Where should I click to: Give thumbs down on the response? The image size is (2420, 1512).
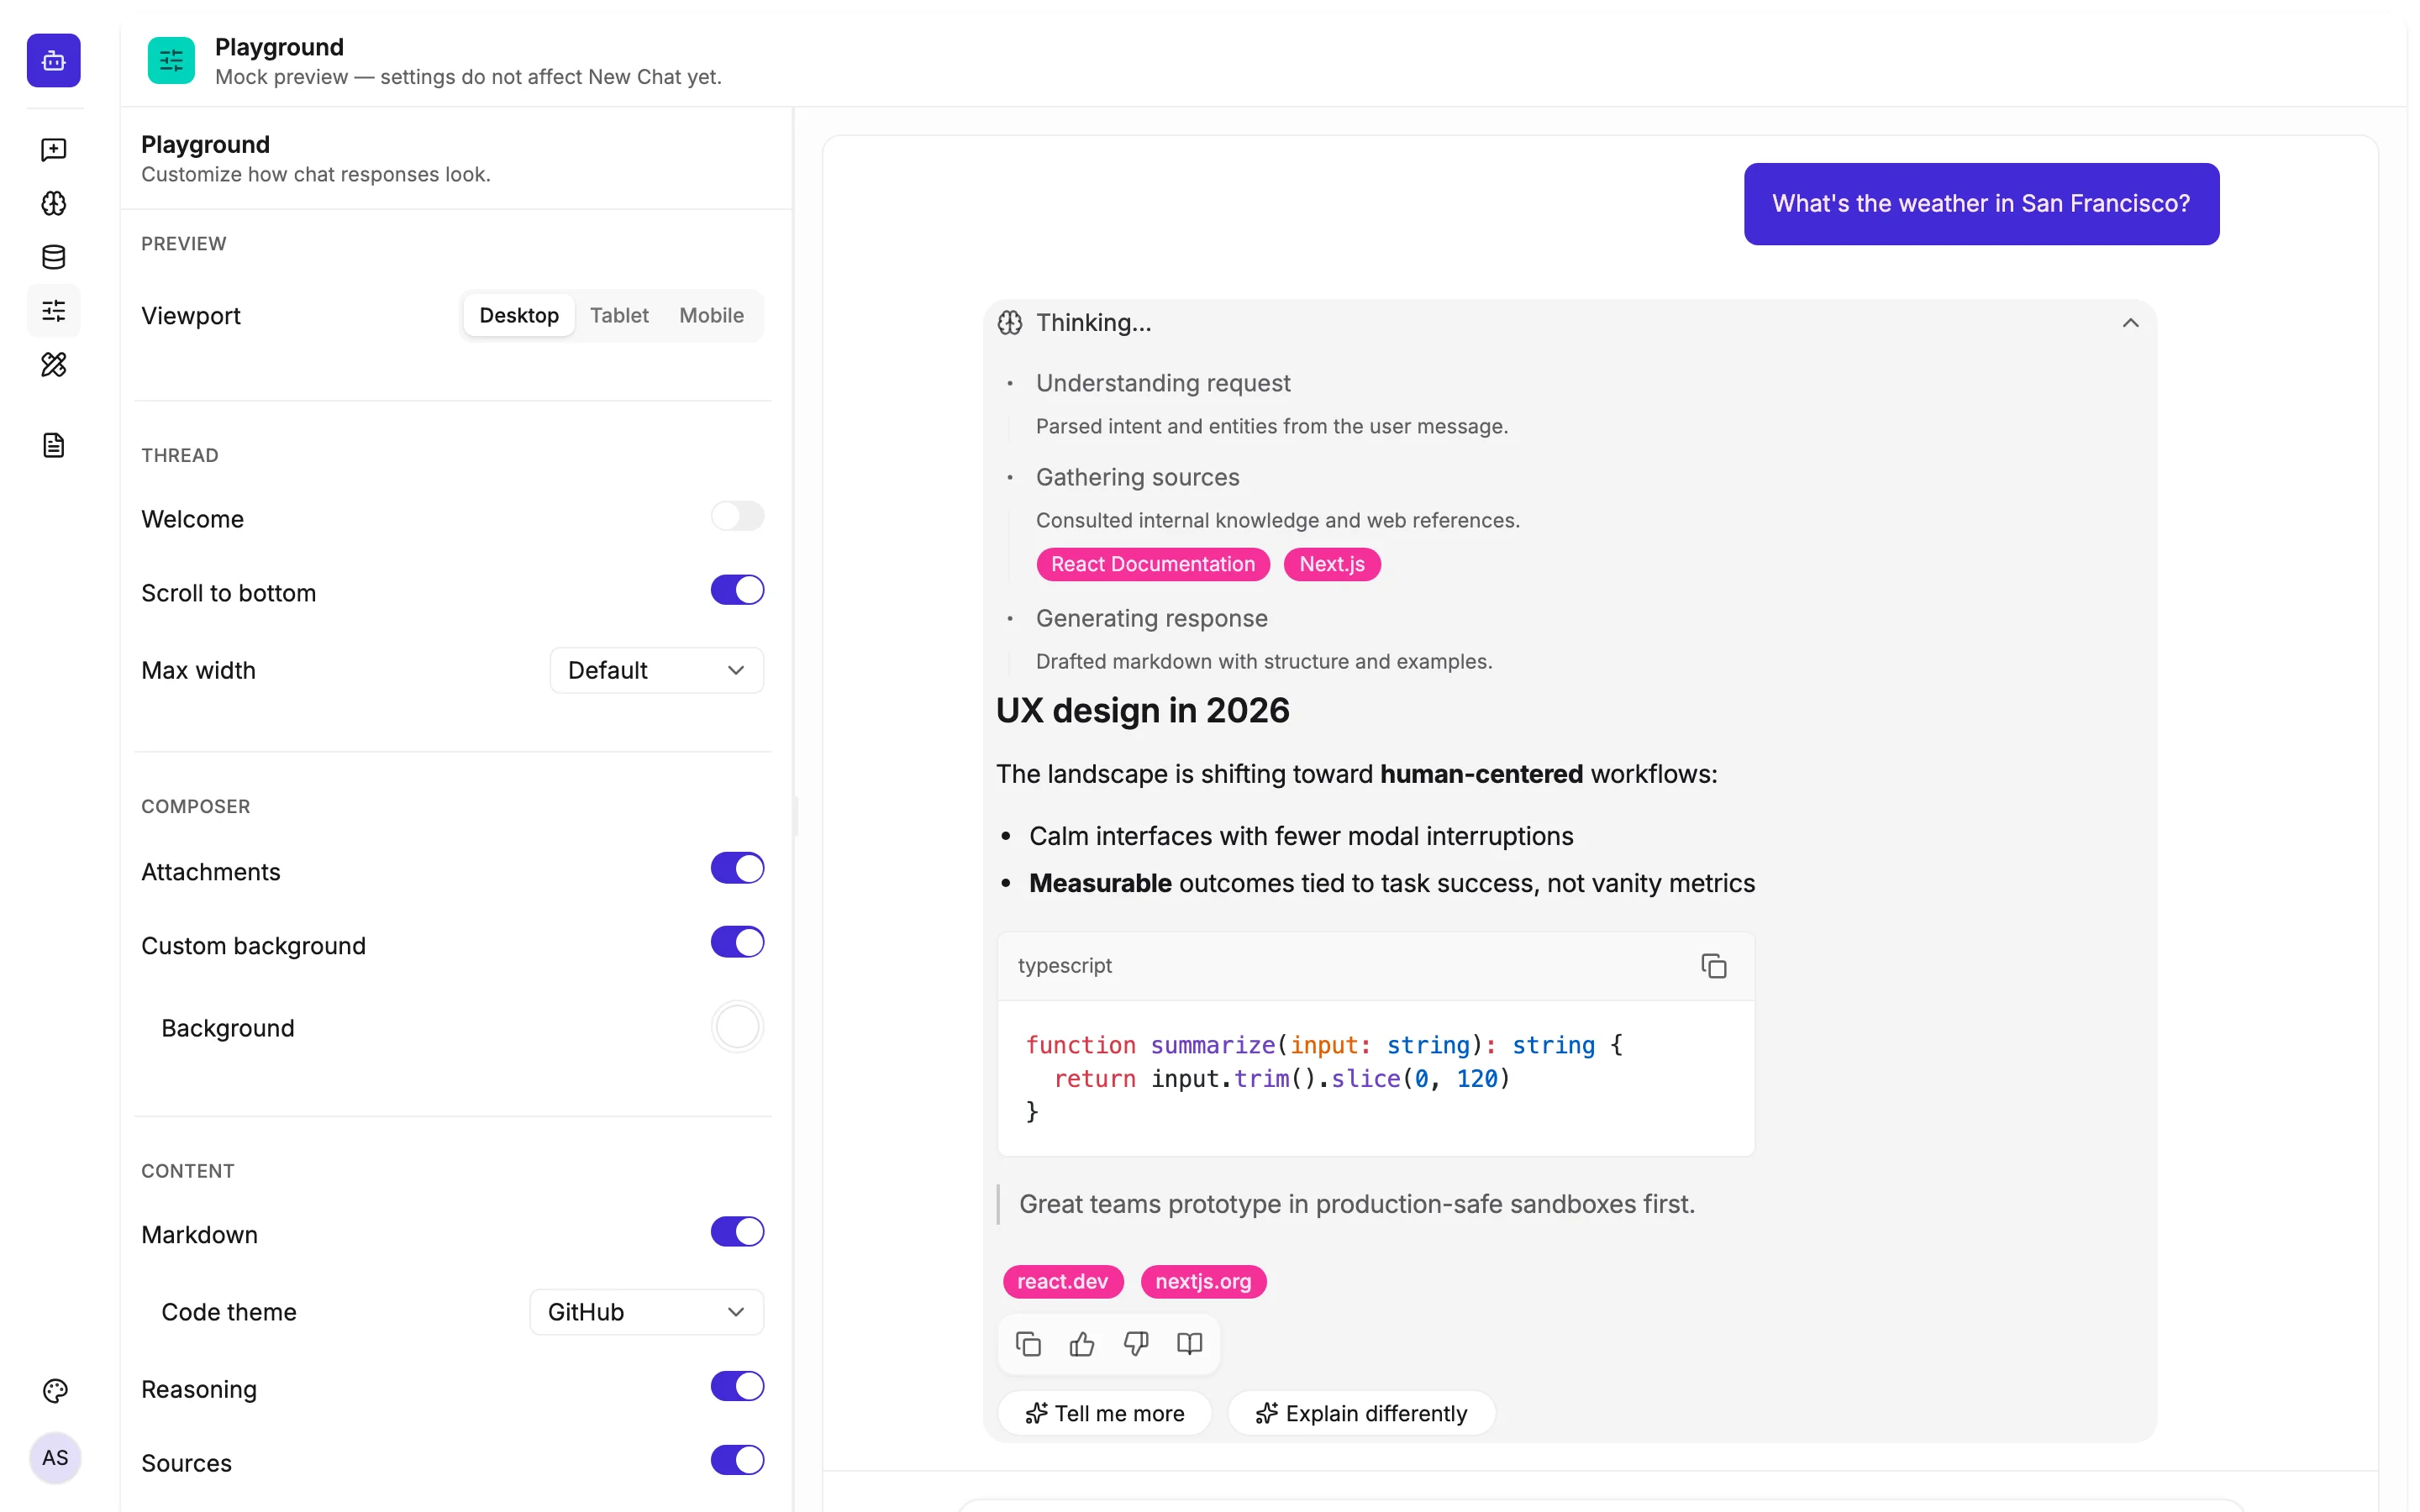coord(1136,1343)
